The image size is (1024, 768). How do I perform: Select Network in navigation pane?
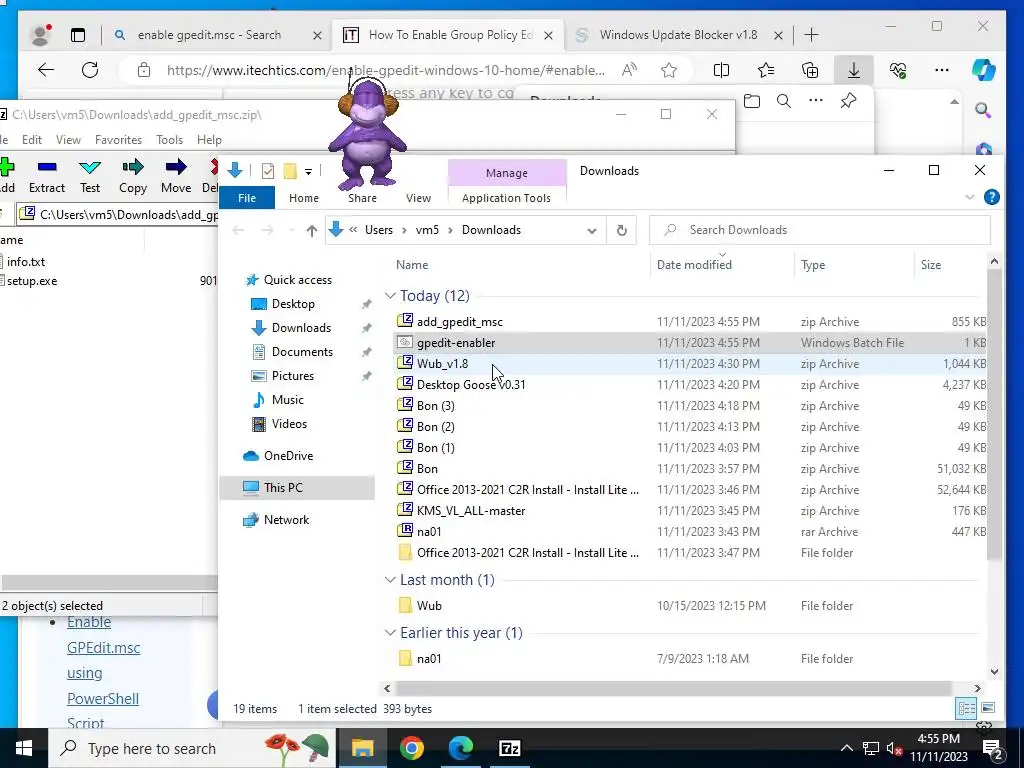286,520
